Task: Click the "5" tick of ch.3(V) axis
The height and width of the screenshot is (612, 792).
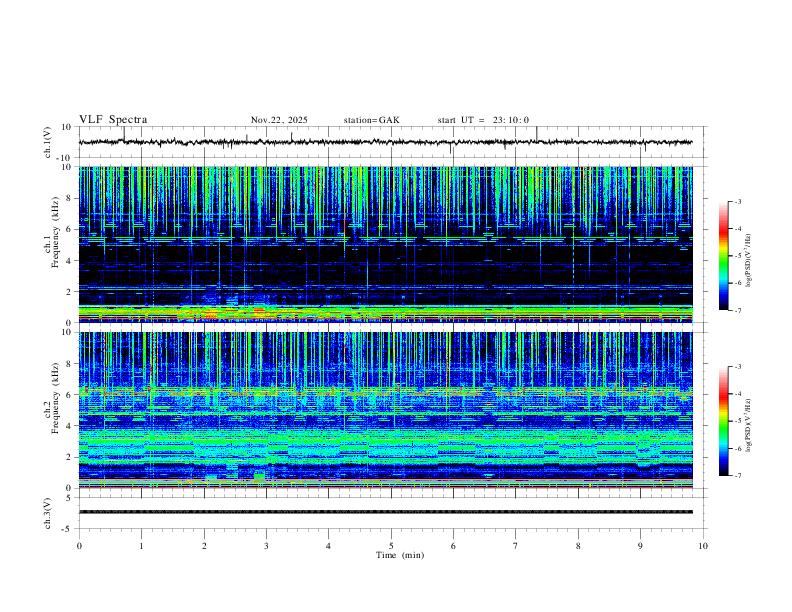Action: tap(70, 498)
